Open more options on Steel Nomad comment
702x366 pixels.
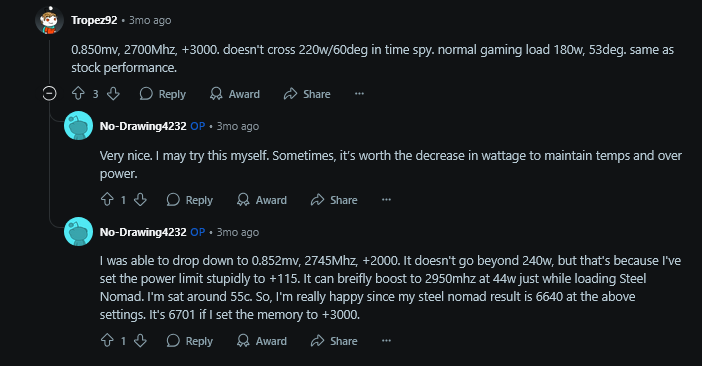[386, 340]
